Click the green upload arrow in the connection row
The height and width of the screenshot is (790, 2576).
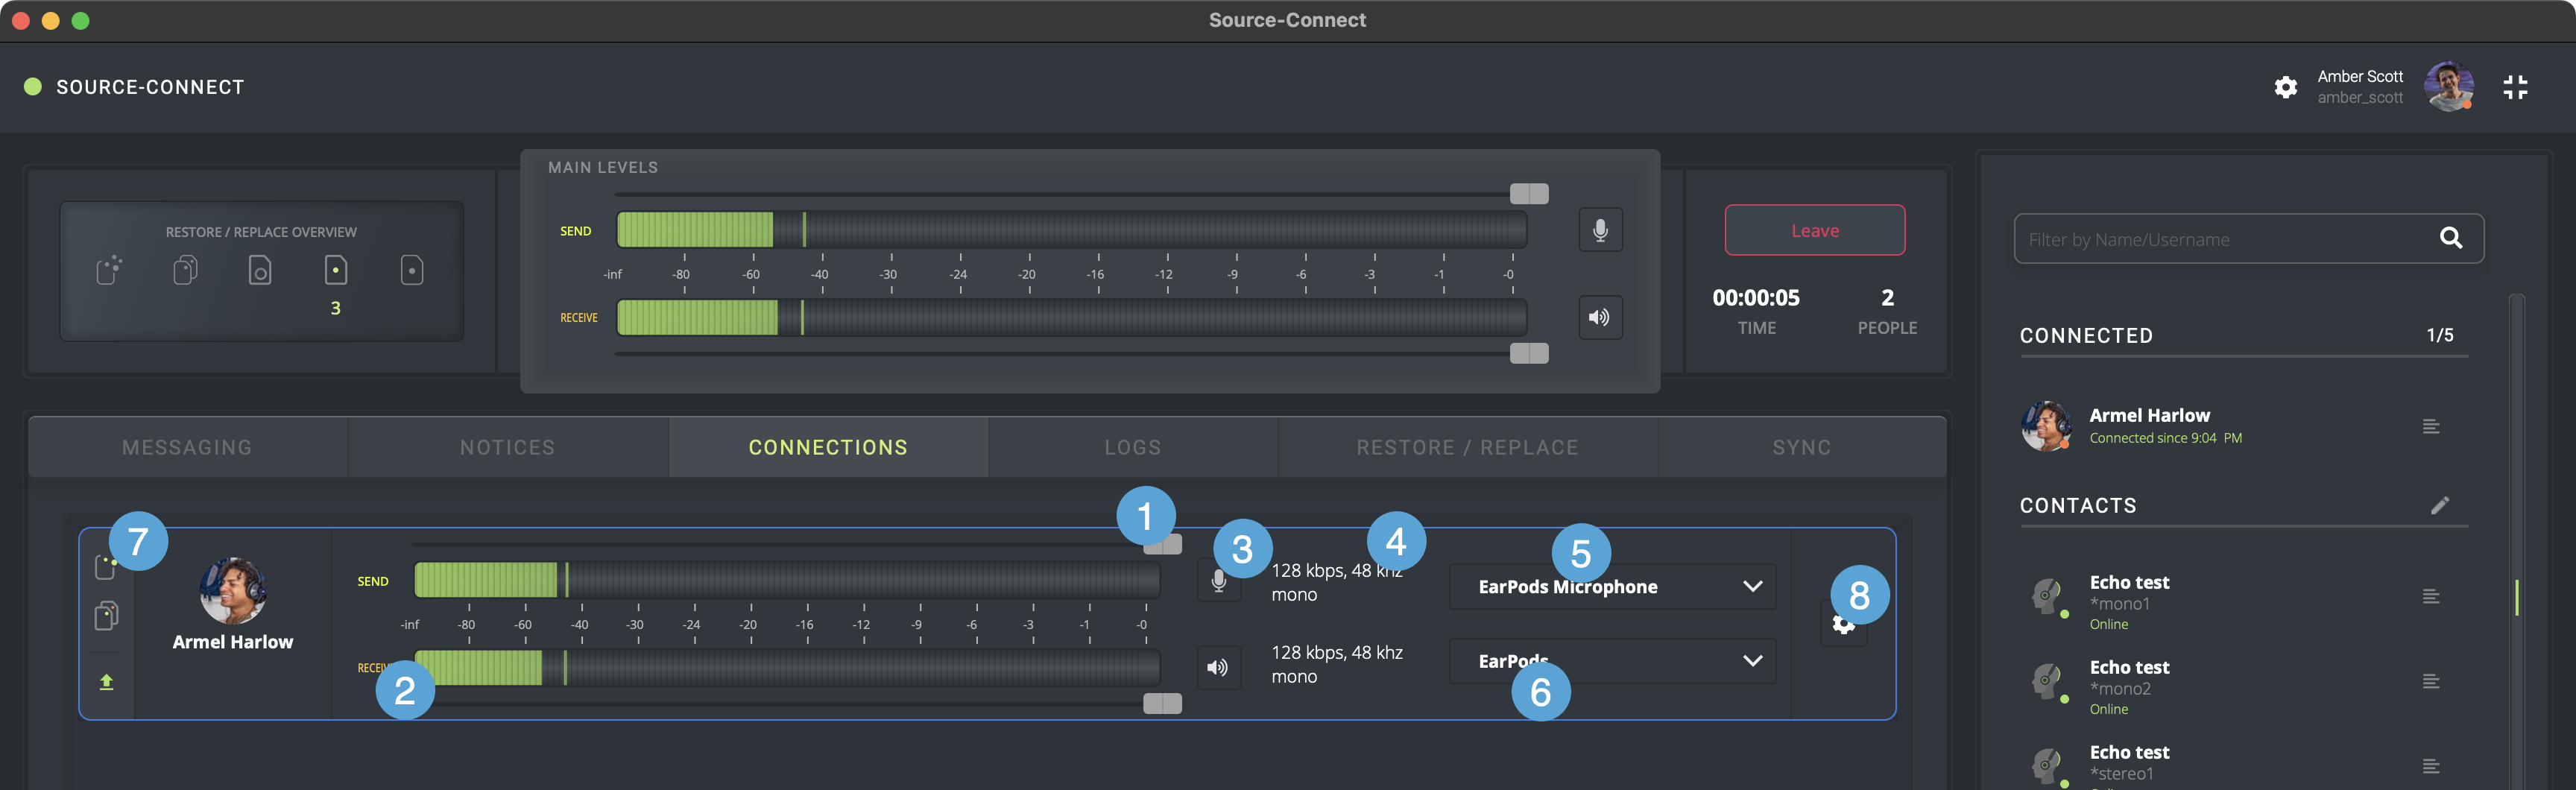point(106,682)
